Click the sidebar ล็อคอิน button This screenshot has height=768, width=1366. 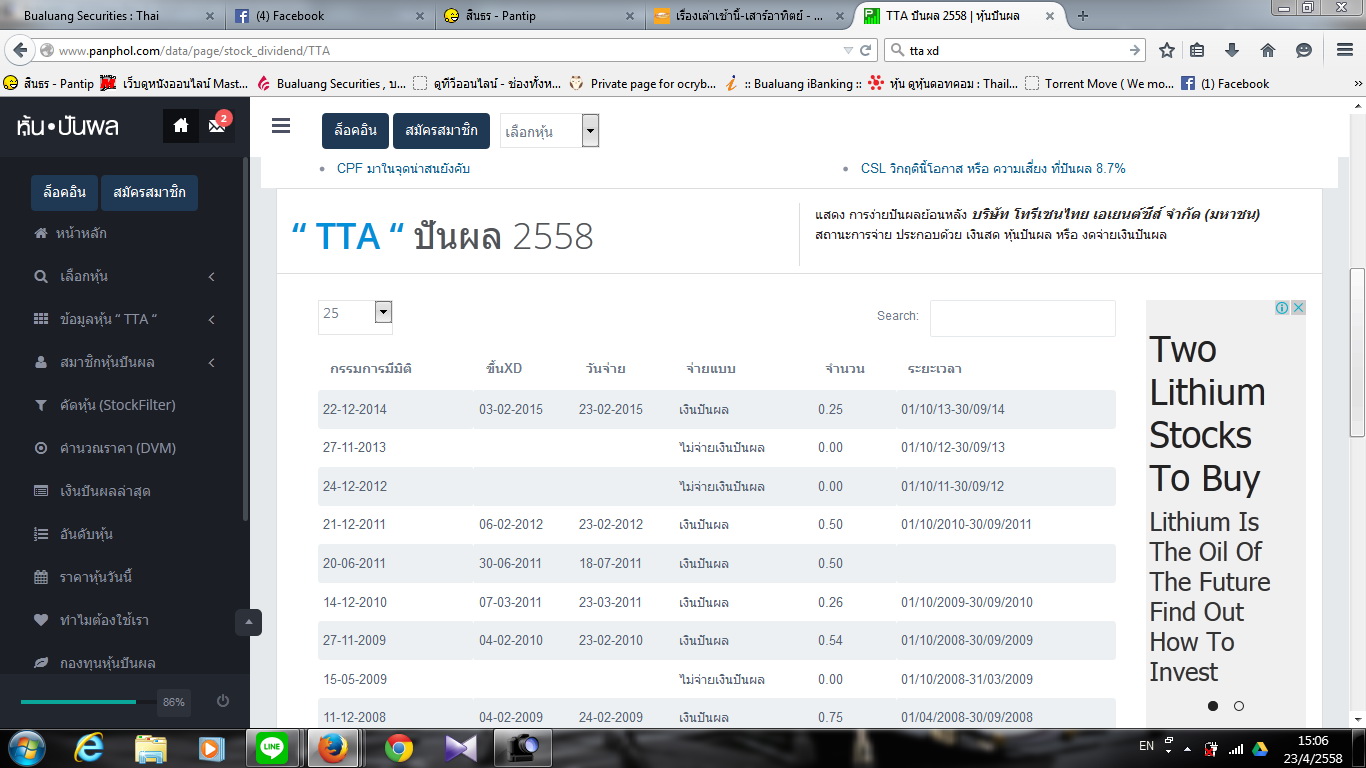65,192
